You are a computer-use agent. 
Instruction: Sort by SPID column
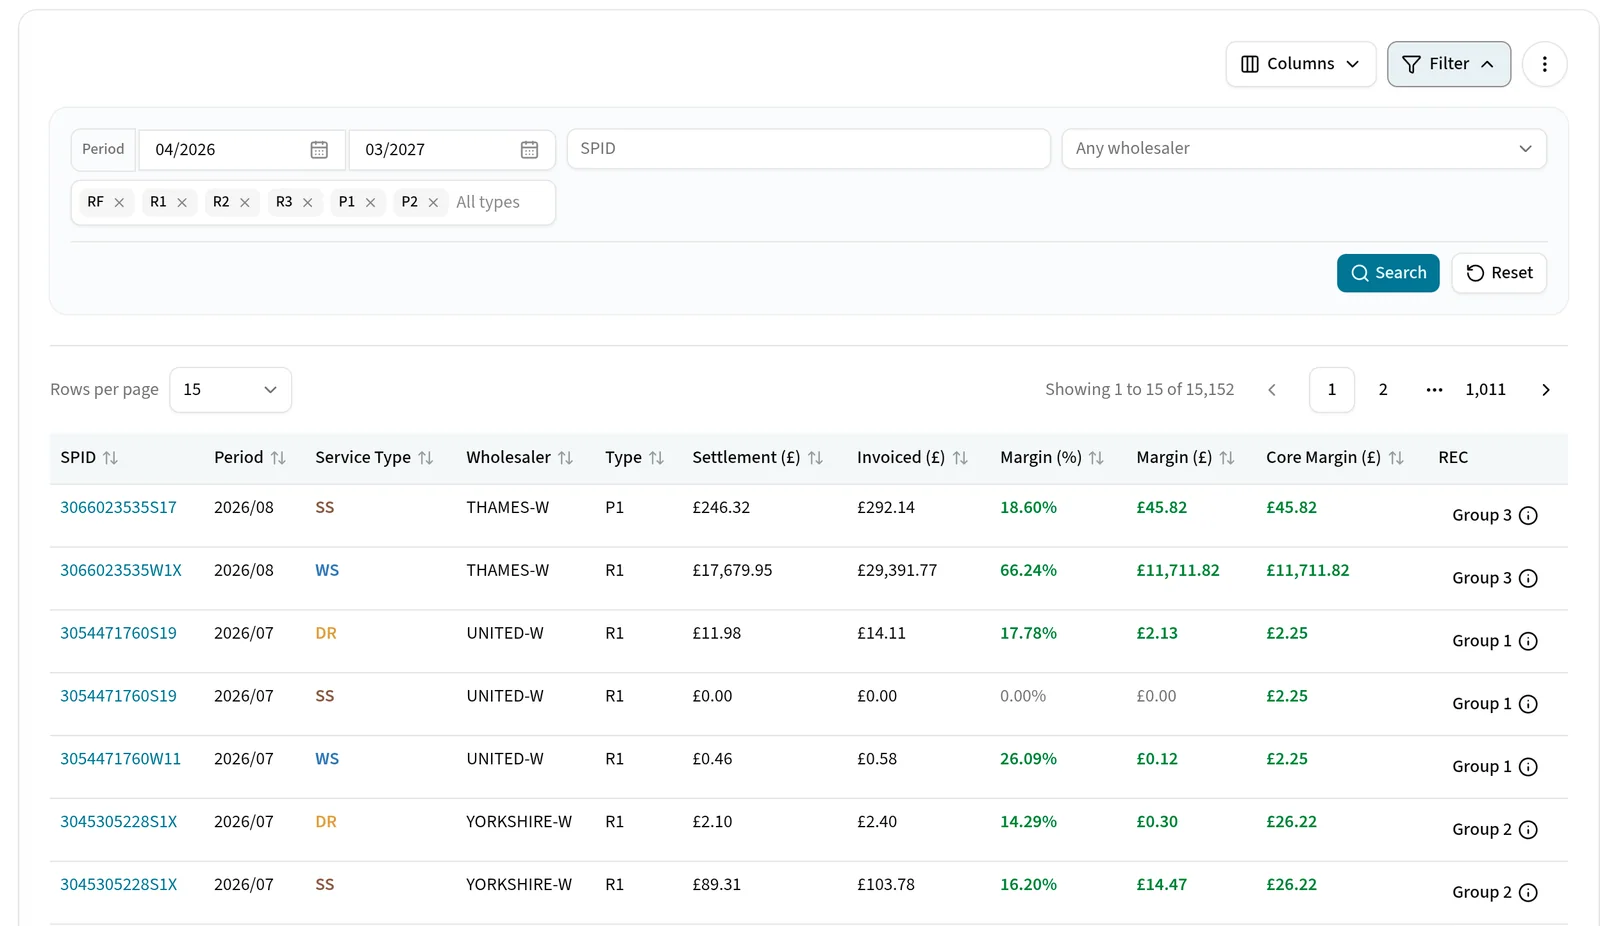(110, 458)
